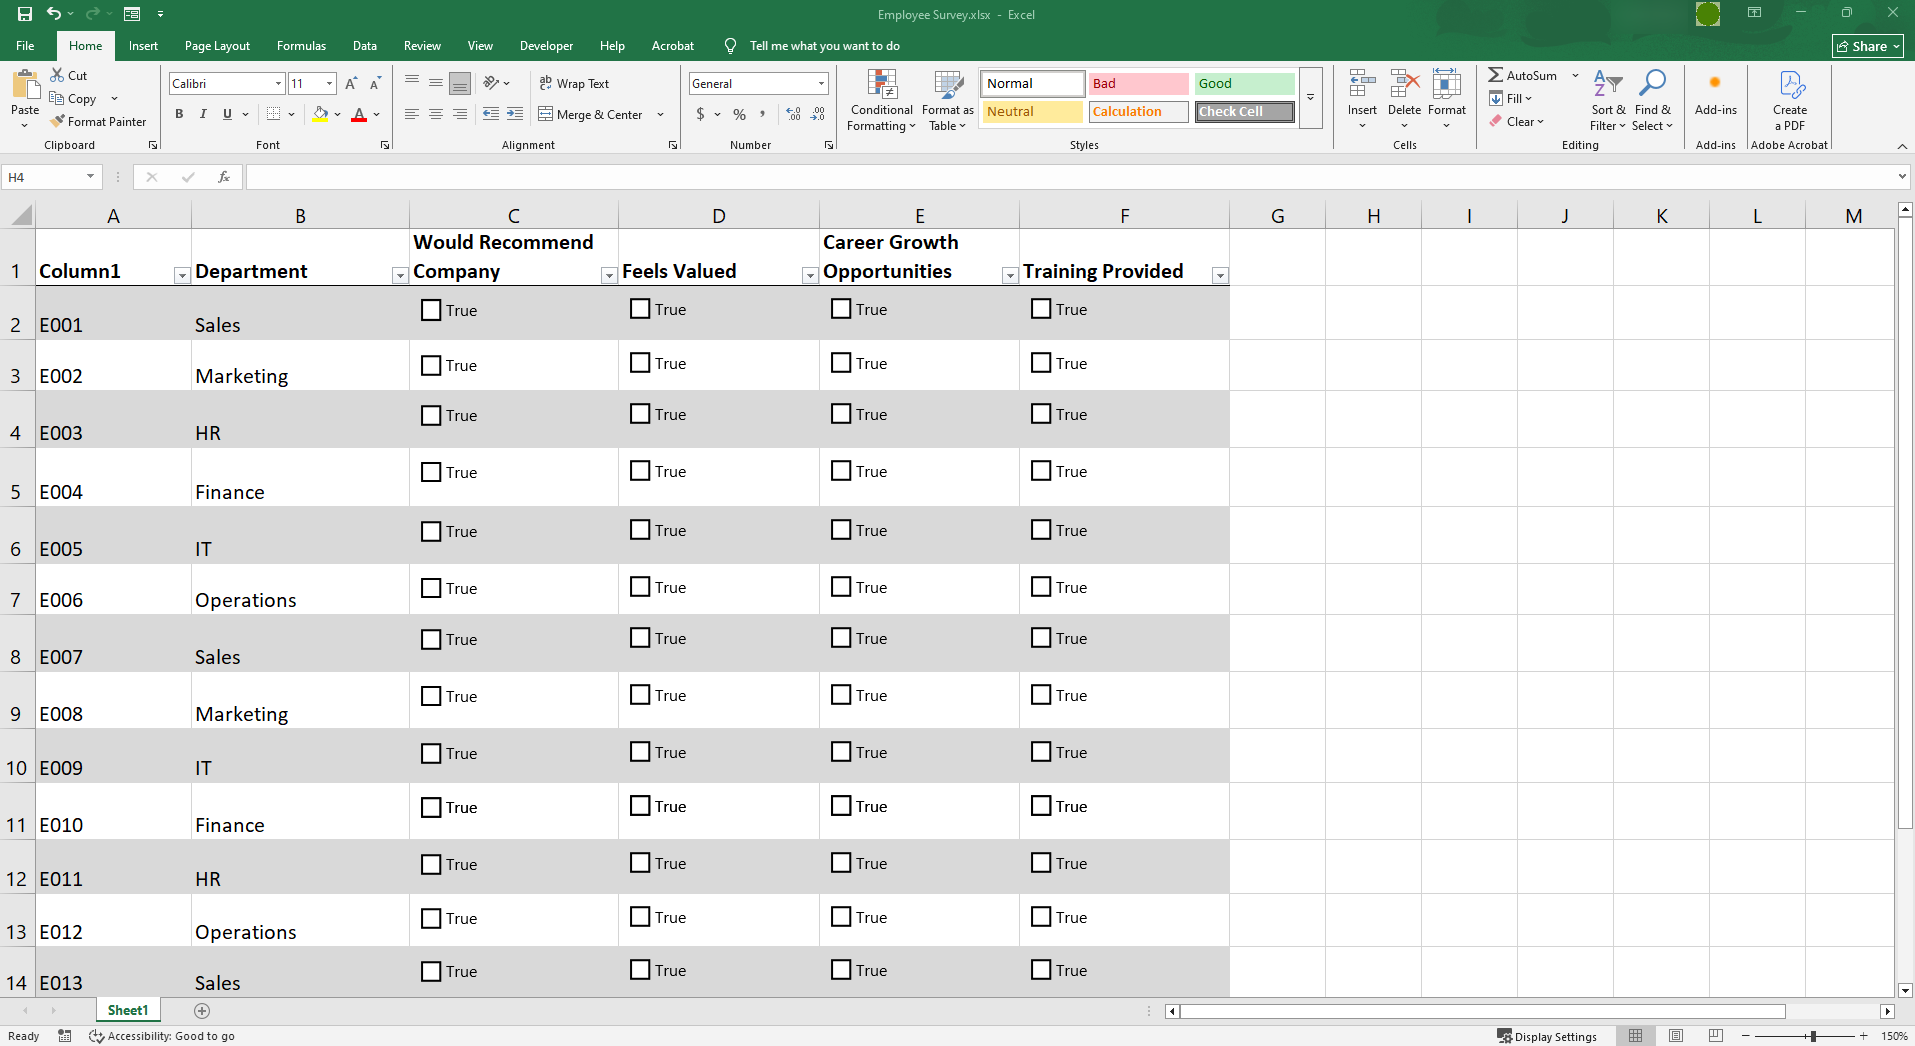Click Accounting dollar format icon
The height and width of the screenshot is (1046, 1915).
700,114
